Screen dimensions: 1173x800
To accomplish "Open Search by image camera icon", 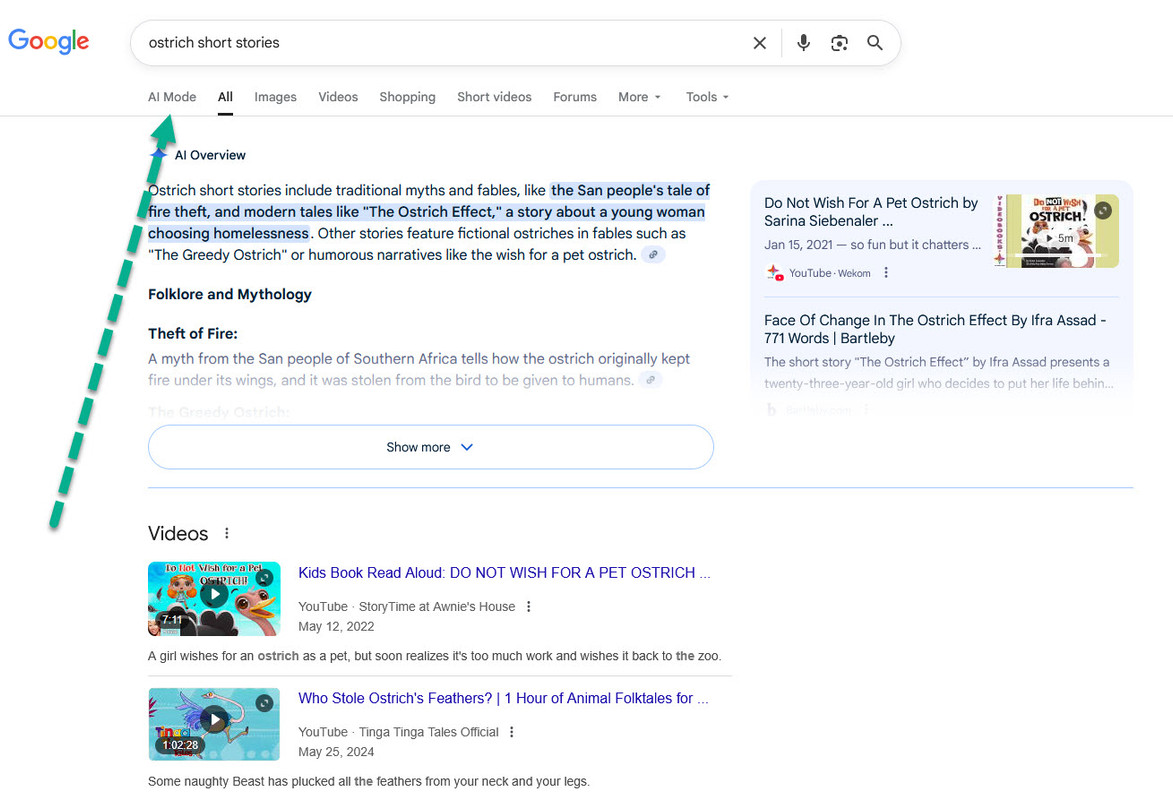I will (839, 43).
